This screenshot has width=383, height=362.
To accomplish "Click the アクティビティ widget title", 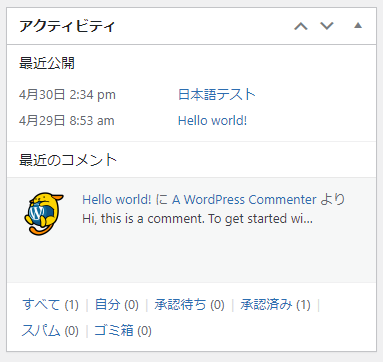I will click(x=67, y=26).
